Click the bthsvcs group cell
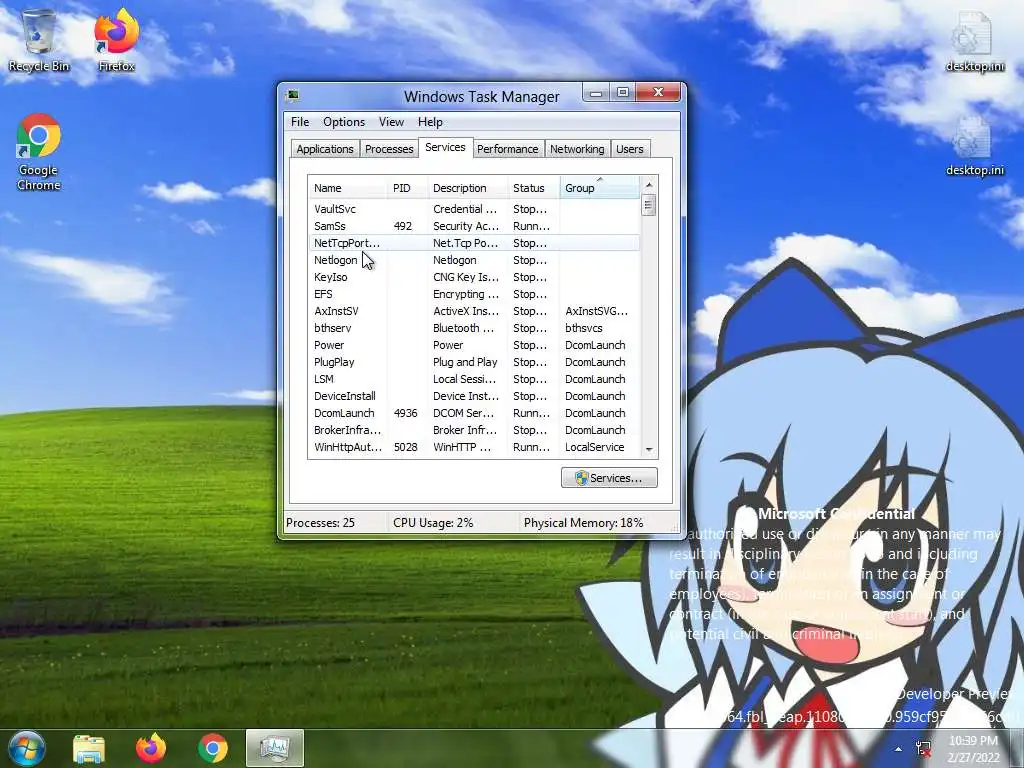The width and height of the screenshot is (1024, 768). tap(584, 328)
